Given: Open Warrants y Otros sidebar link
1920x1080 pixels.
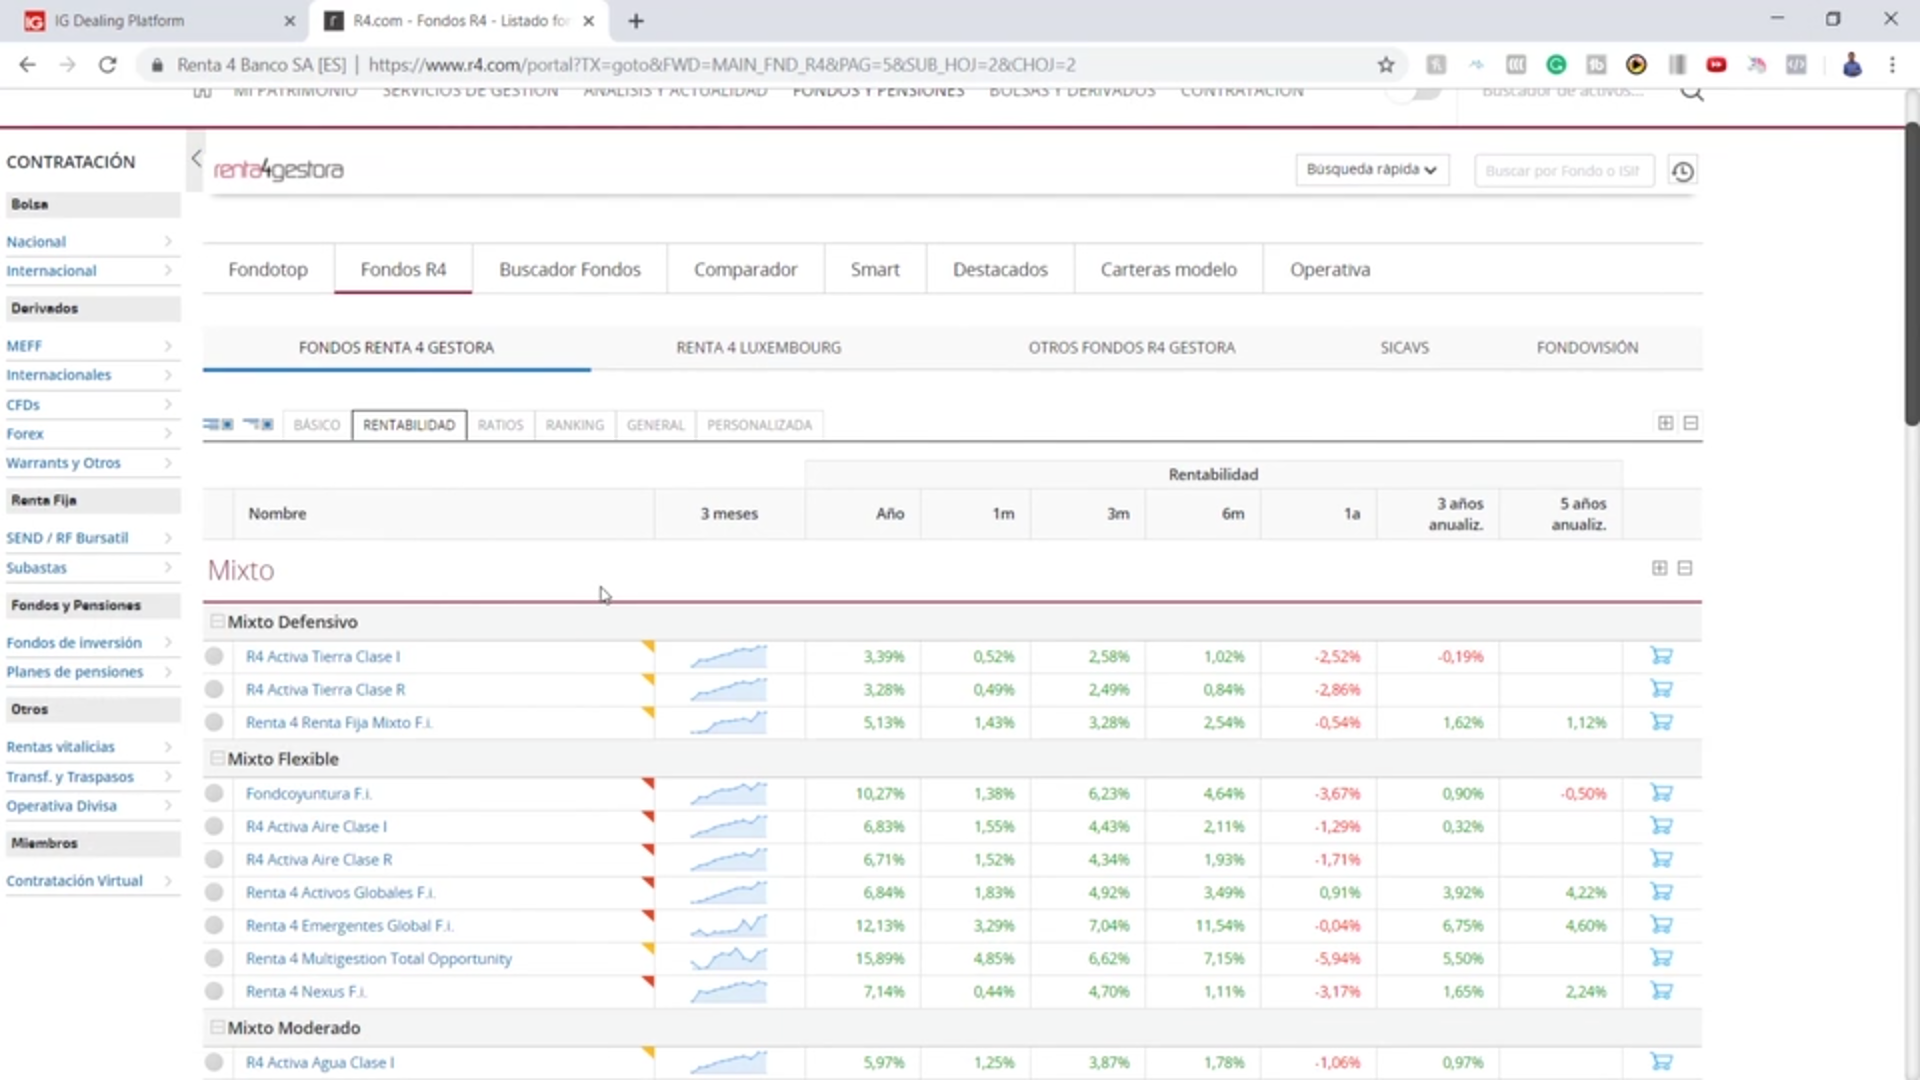Looking at the screenshot, I should click(x=63, y=463).
